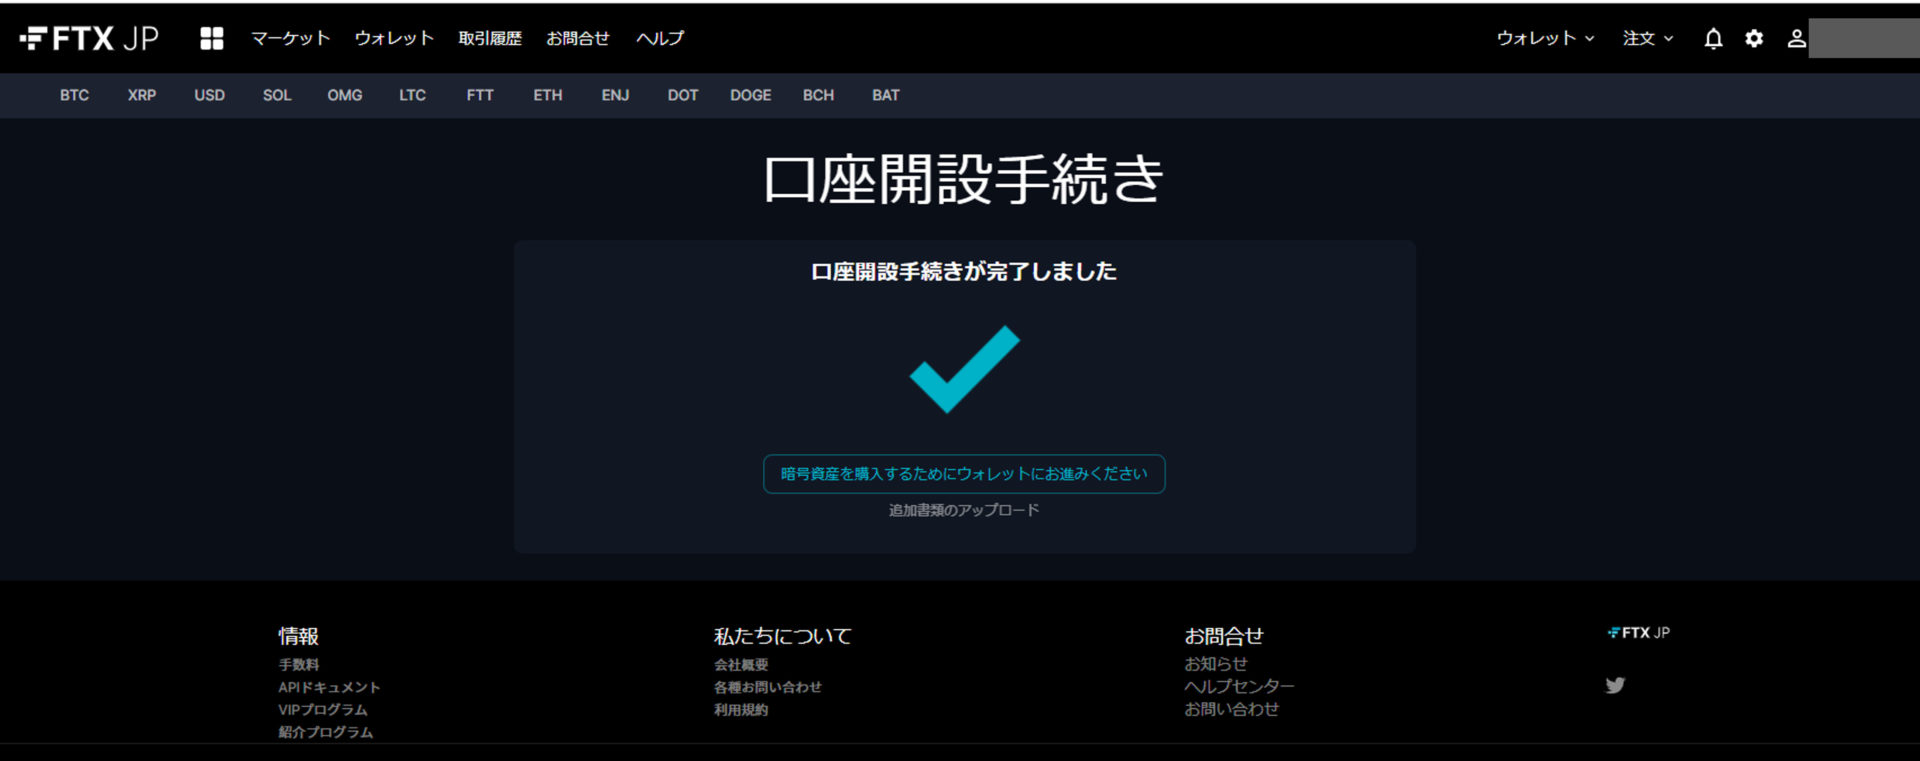Open the マーケット menu item
1920x761 pixels.
coord(290,38)
